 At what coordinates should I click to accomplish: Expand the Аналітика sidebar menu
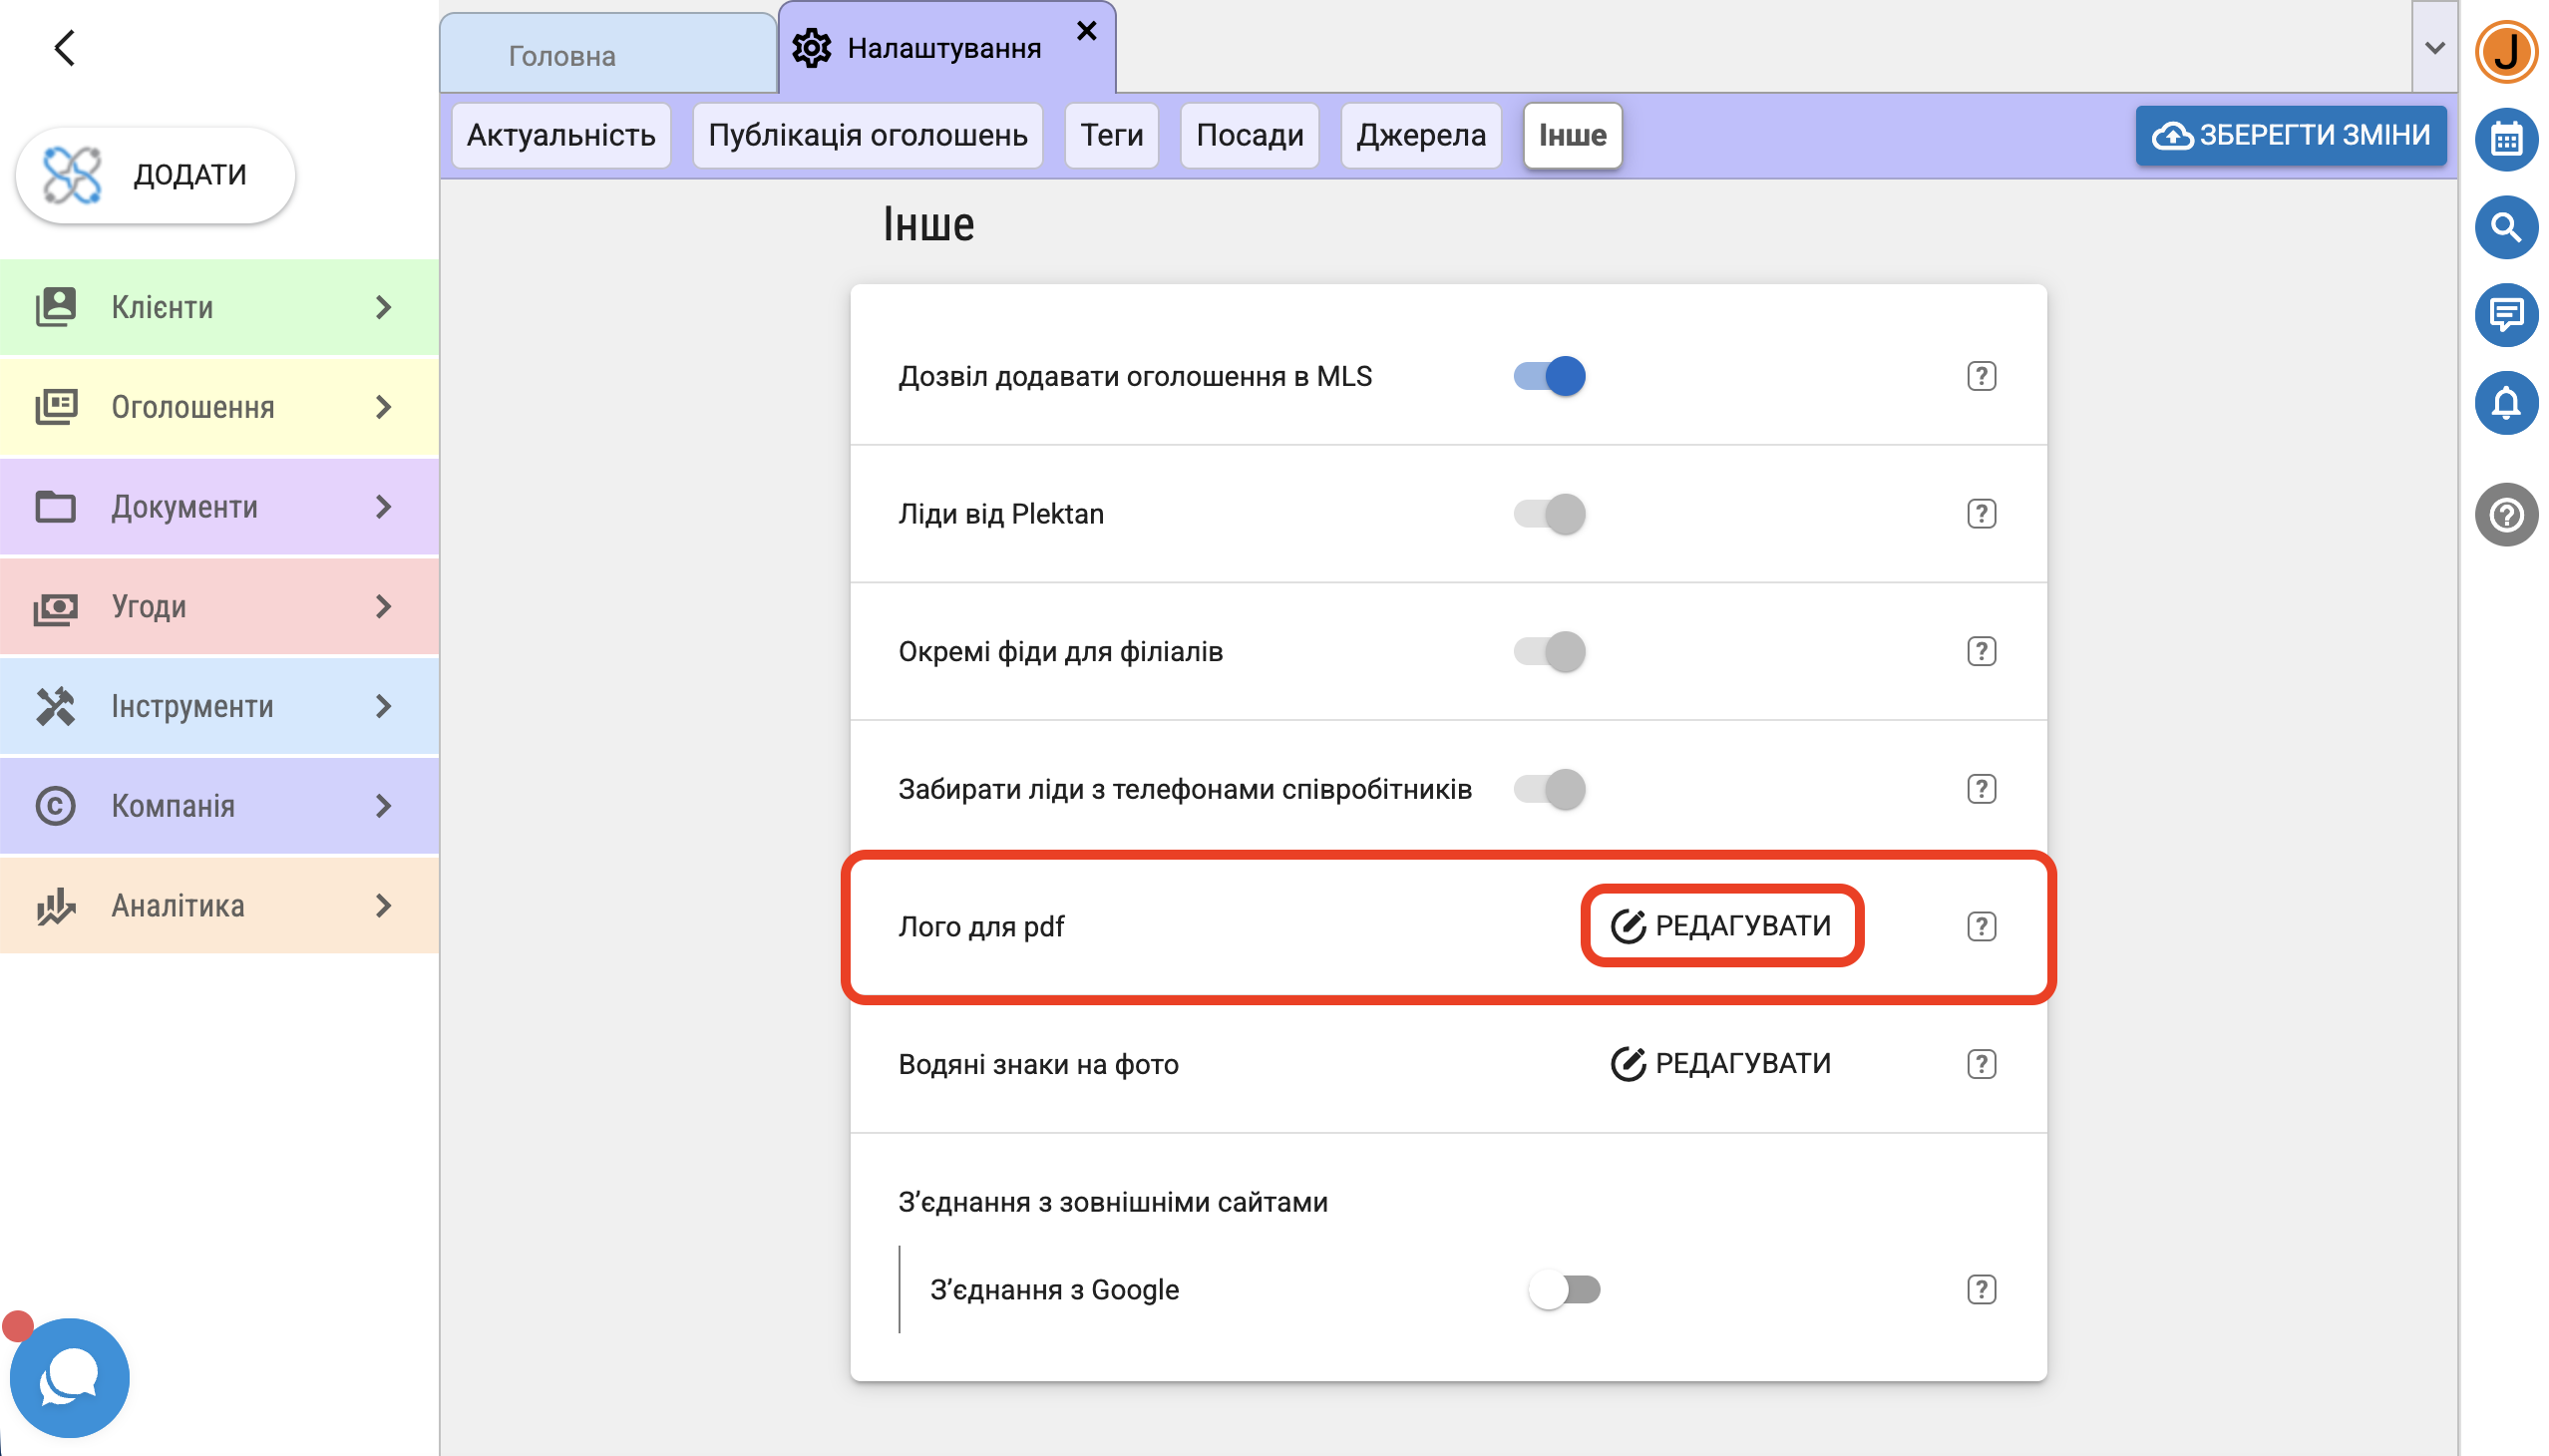[219, 905]
